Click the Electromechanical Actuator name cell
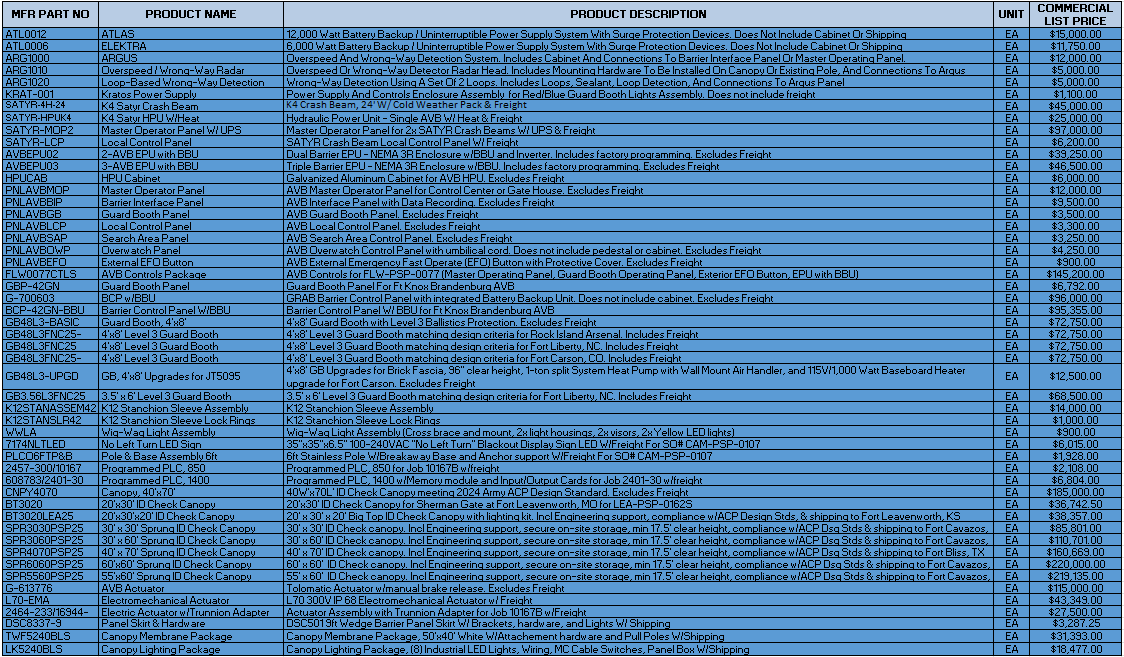The width and height of the screenshot is (1124, 657). click(x=190, y=600)
